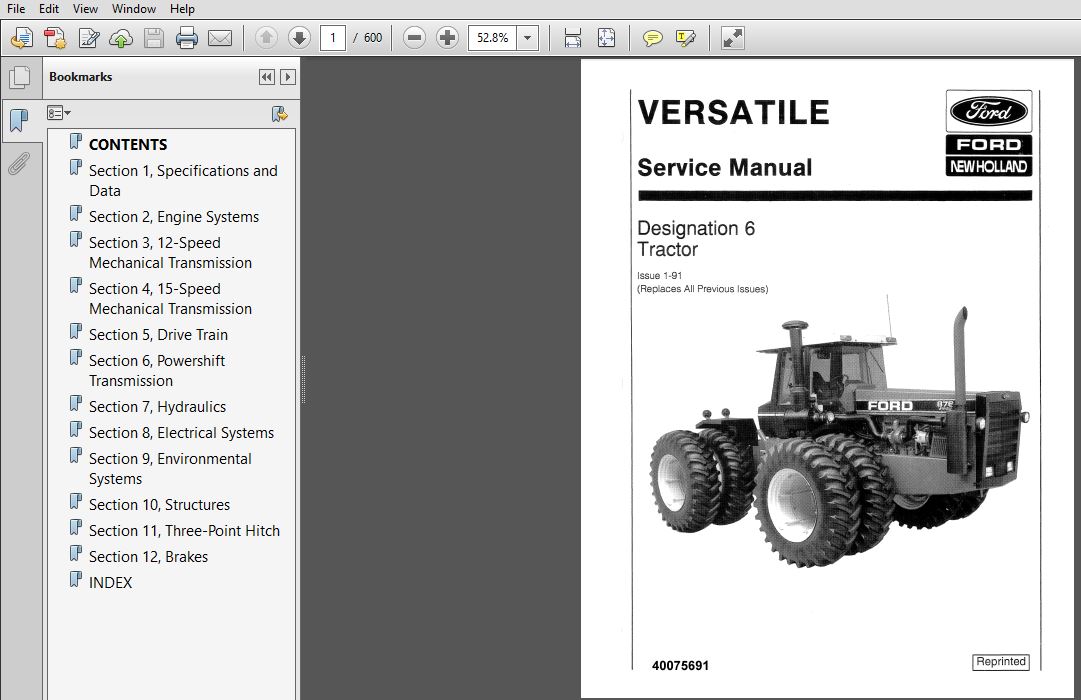Click the "Reprinted" box on the page
The width and height of the screenshot is (1081, 700).
click(x=1001, y=662)
